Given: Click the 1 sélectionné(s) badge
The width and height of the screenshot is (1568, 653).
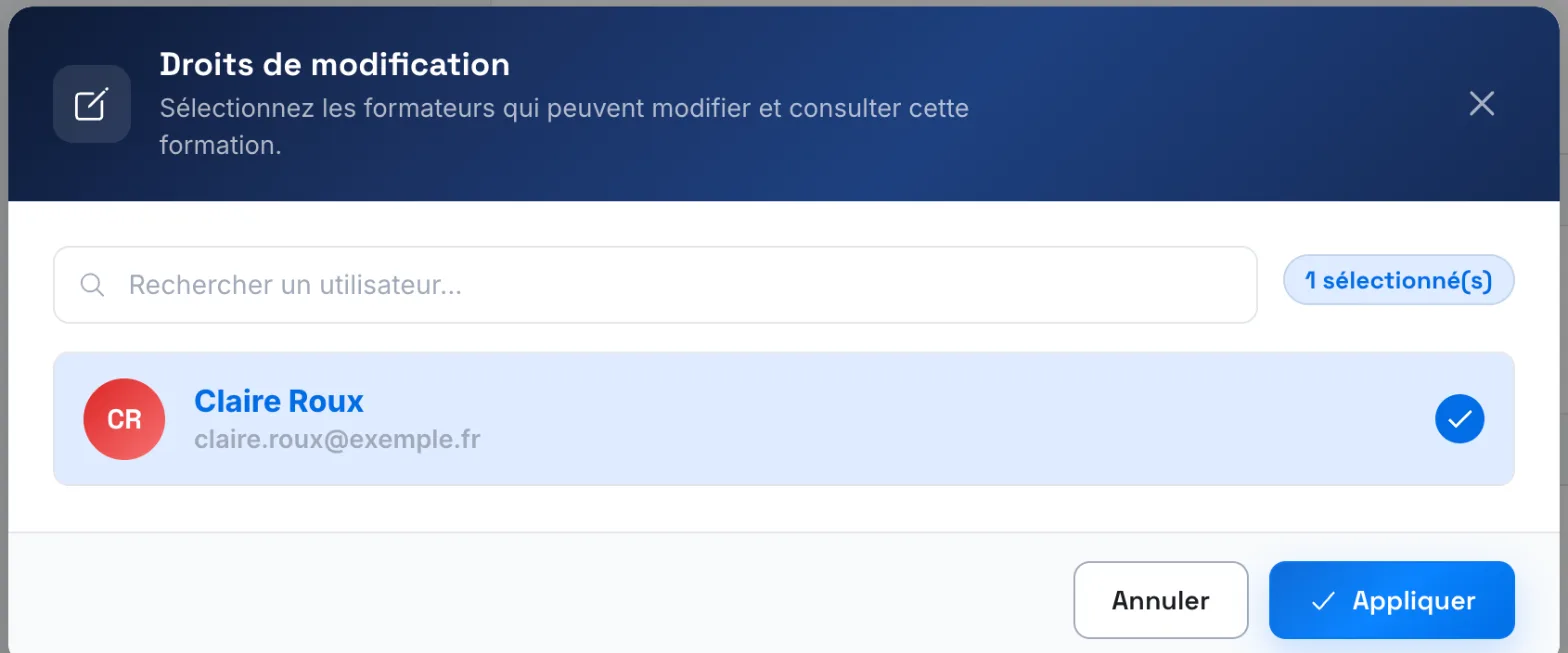Looking at the screenshot, I should tap(1398, 280).
